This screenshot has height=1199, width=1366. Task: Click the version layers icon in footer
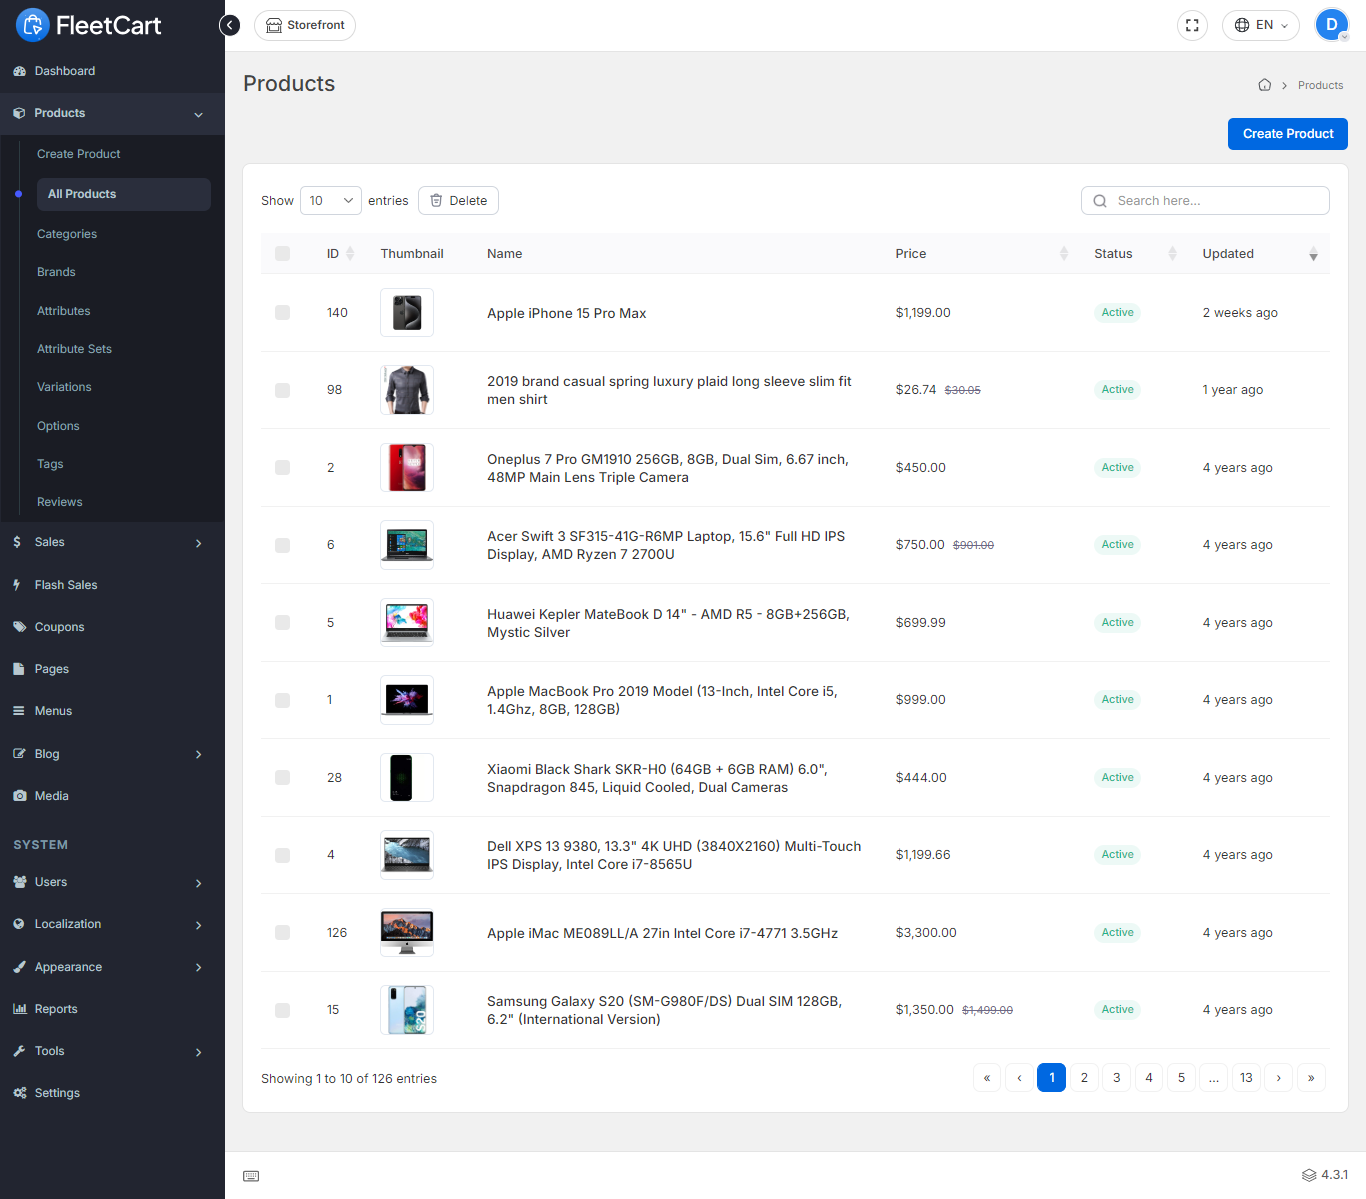(x=1309, y=1175)
